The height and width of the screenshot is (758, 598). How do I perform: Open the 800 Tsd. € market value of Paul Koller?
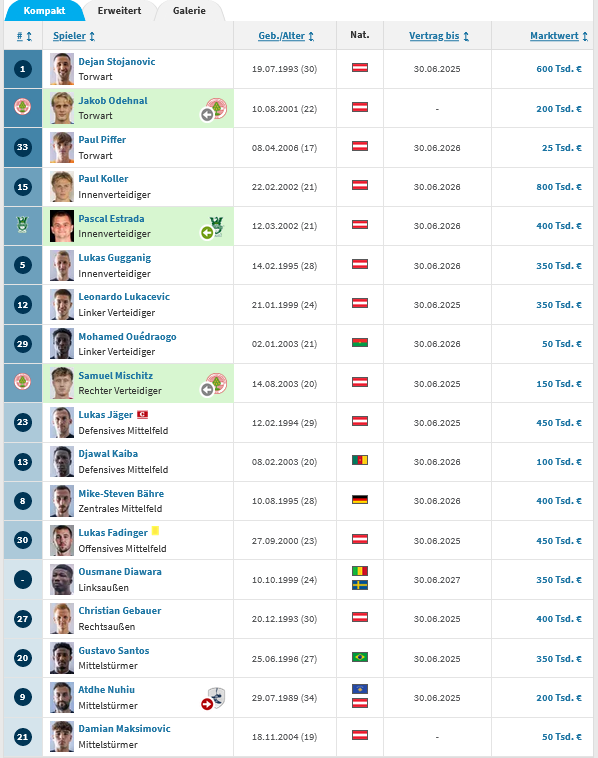coord(559,187)
